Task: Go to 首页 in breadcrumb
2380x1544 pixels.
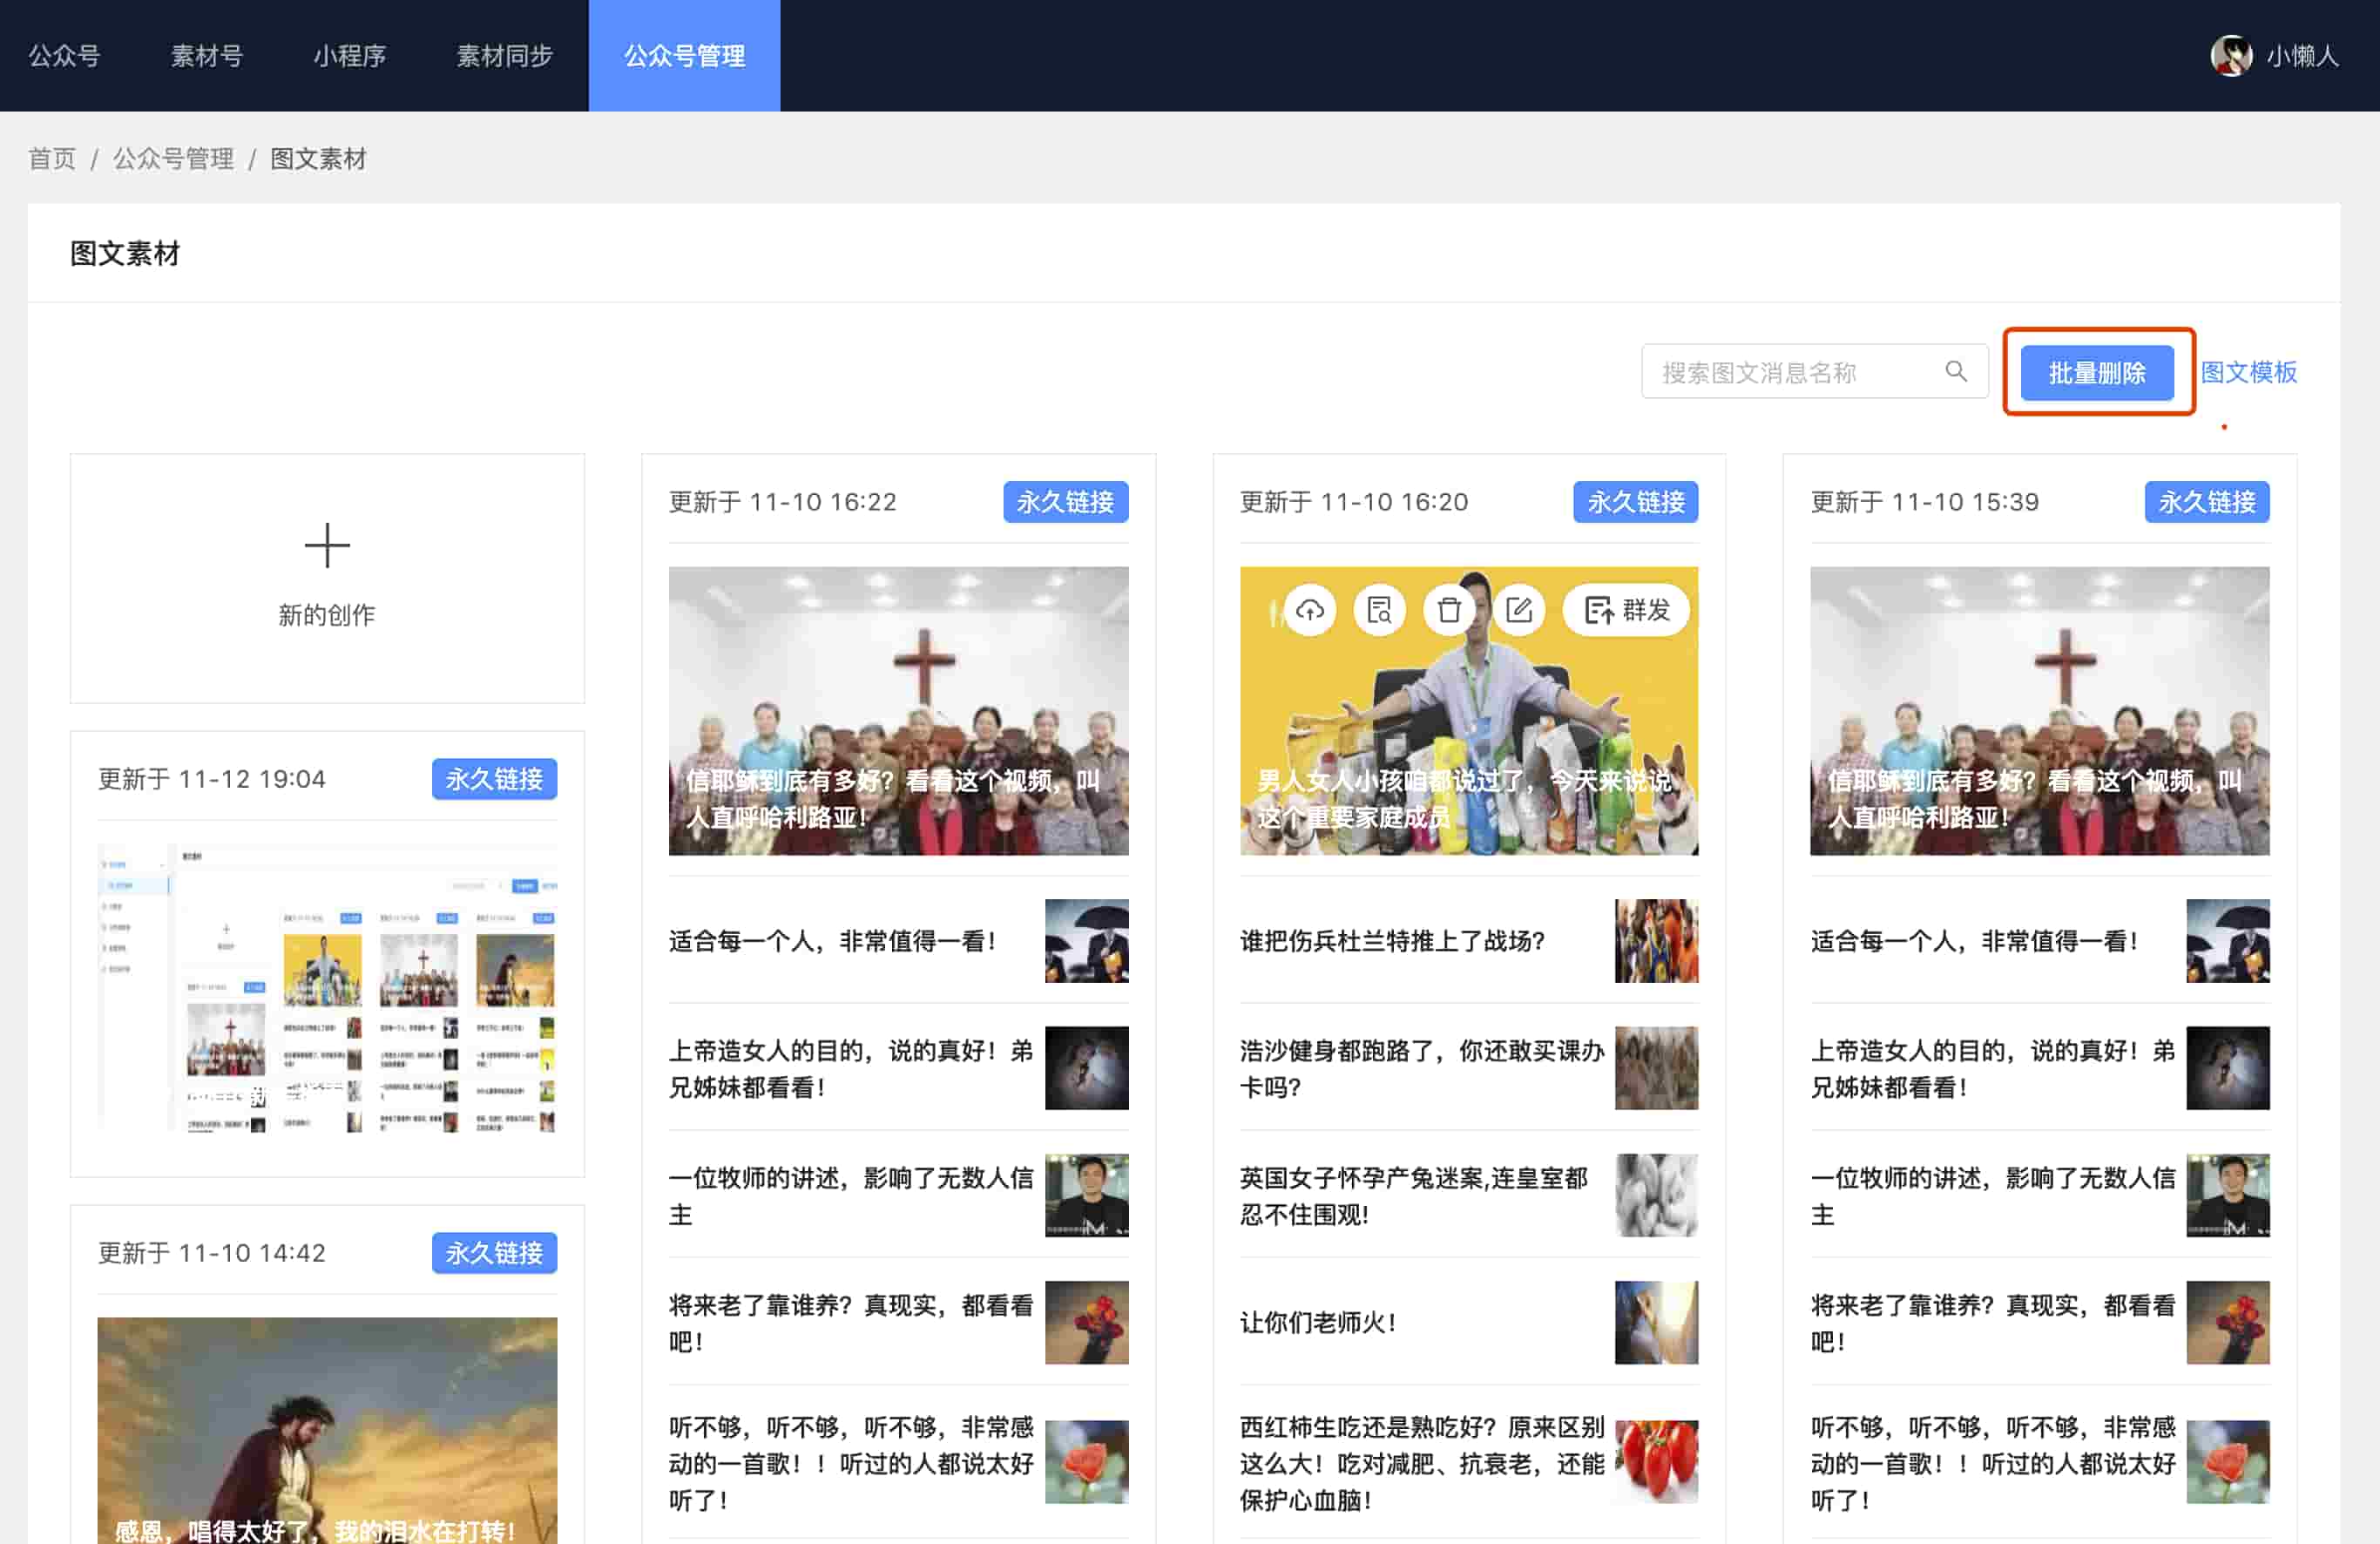Action: (x=52, y=159)
